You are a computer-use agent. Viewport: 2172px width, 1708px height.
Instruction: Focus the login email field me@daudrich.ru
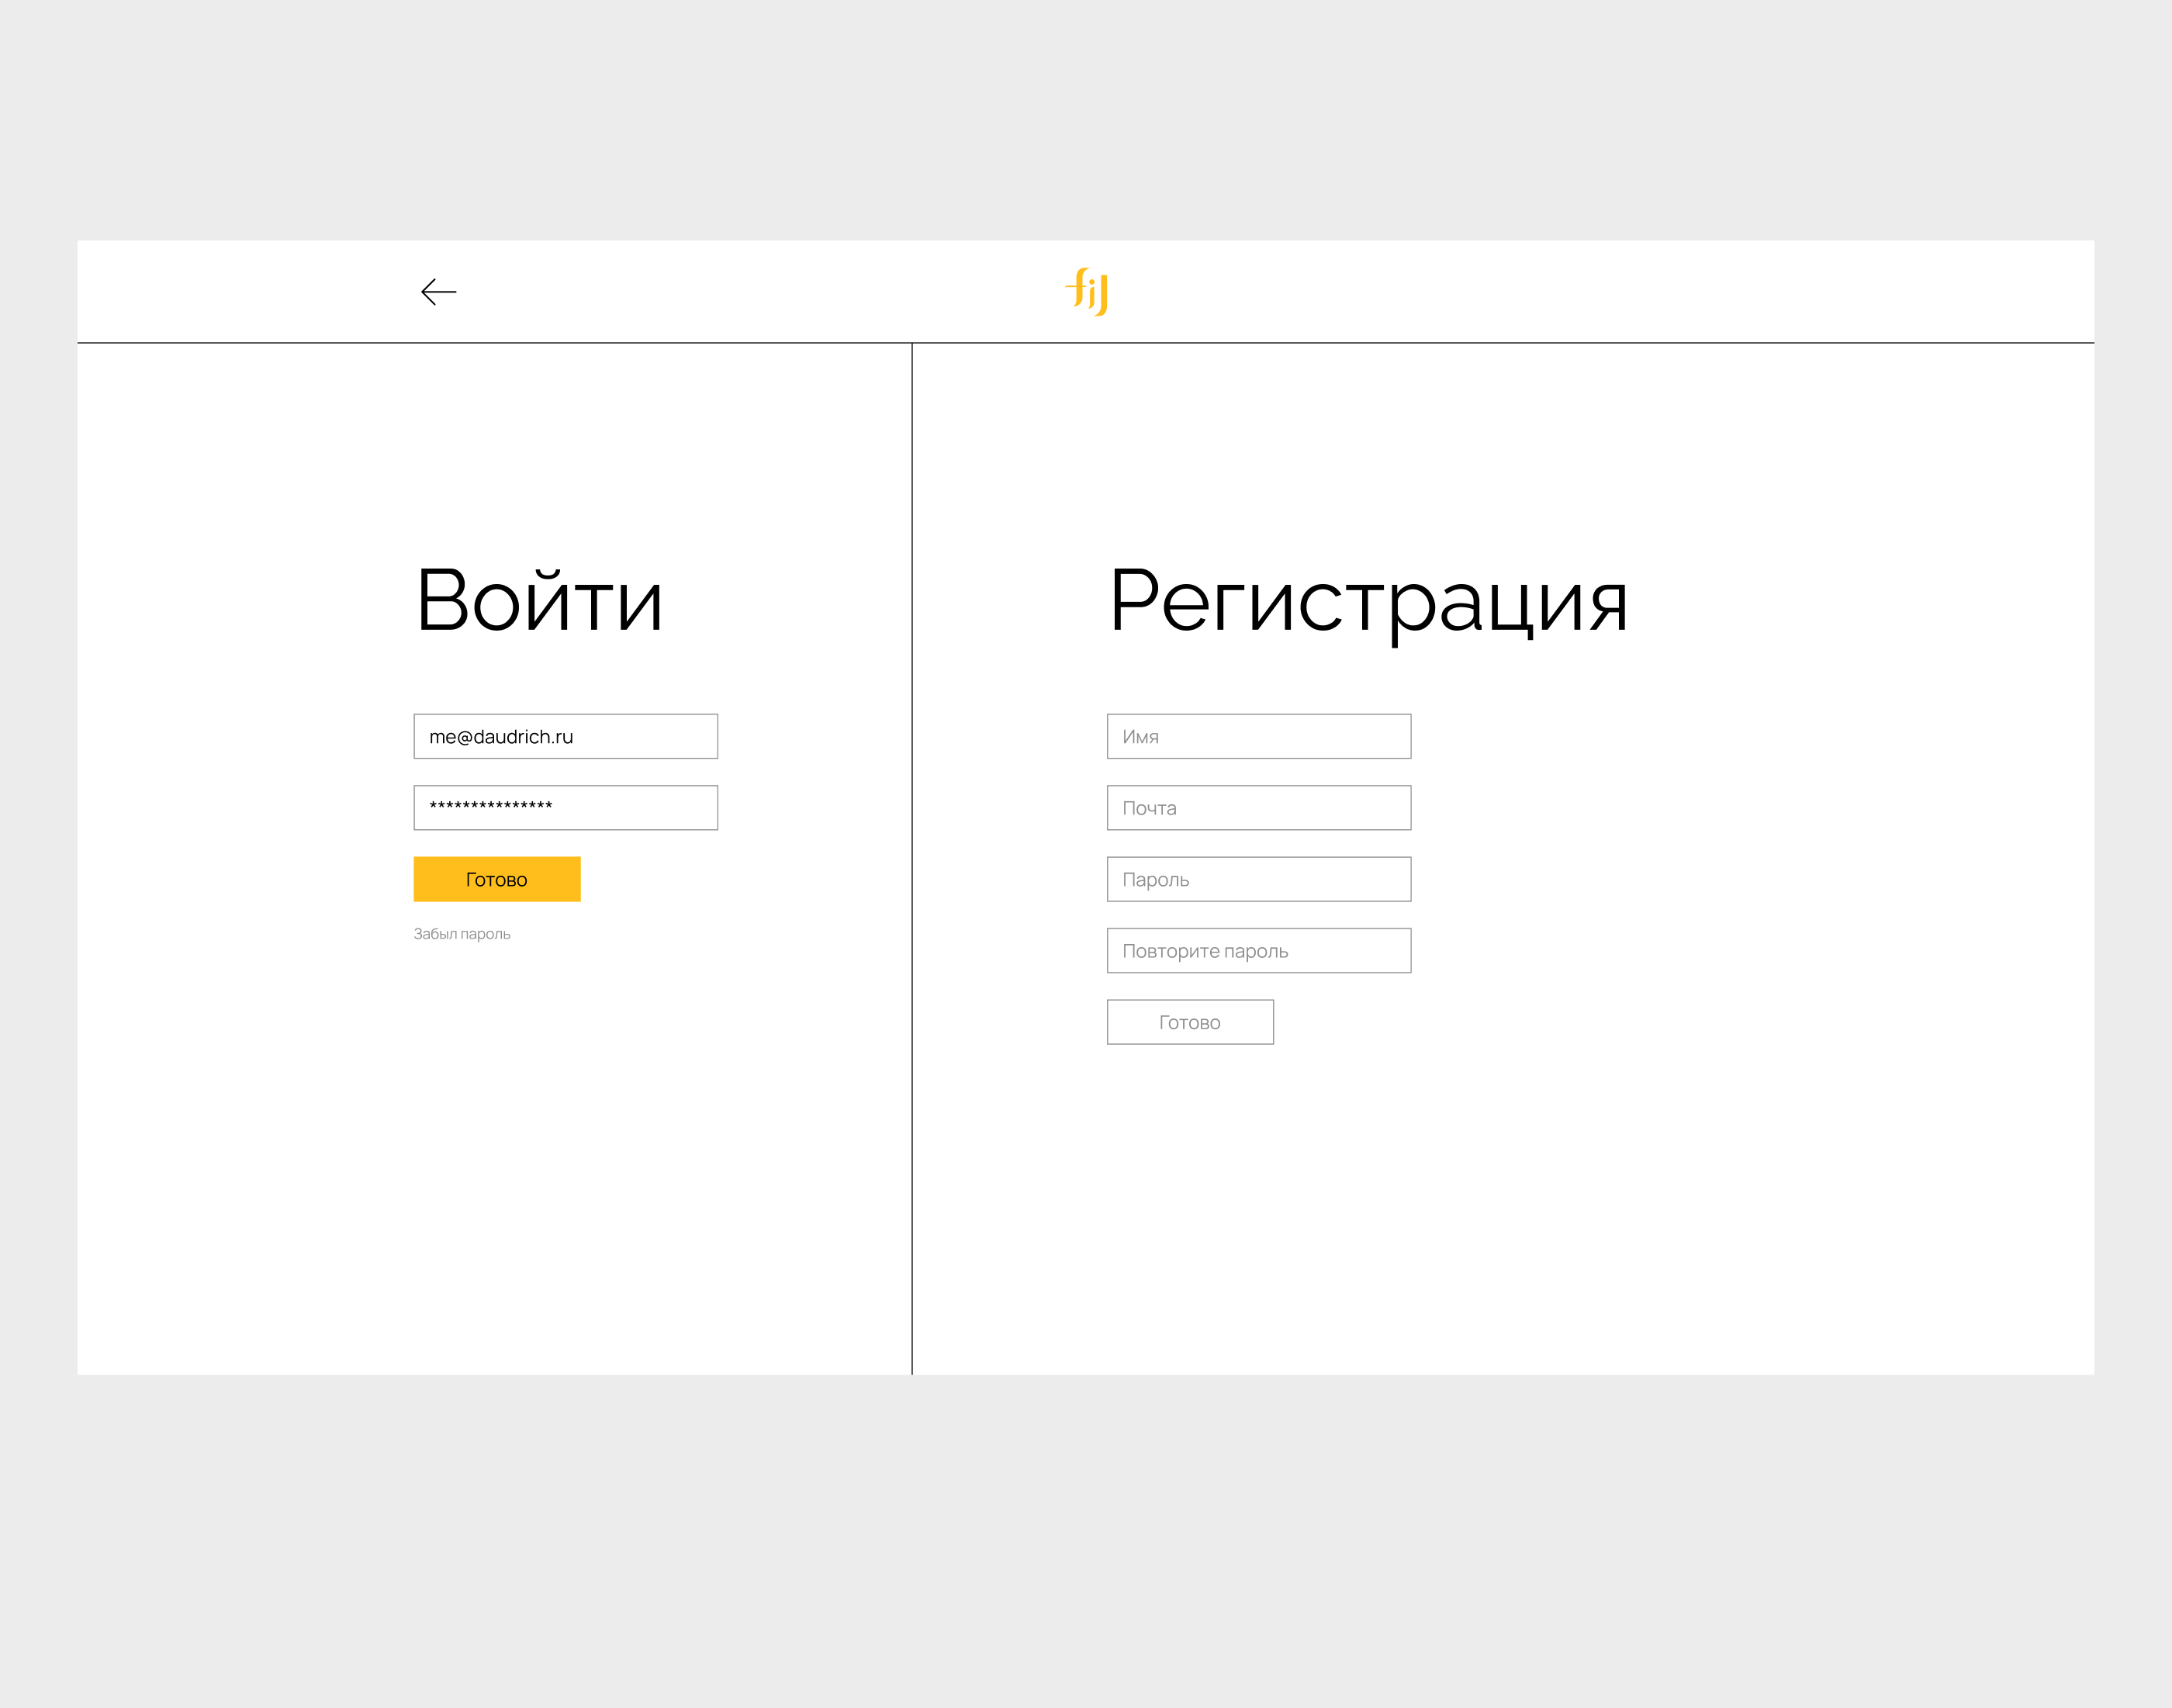565,736
